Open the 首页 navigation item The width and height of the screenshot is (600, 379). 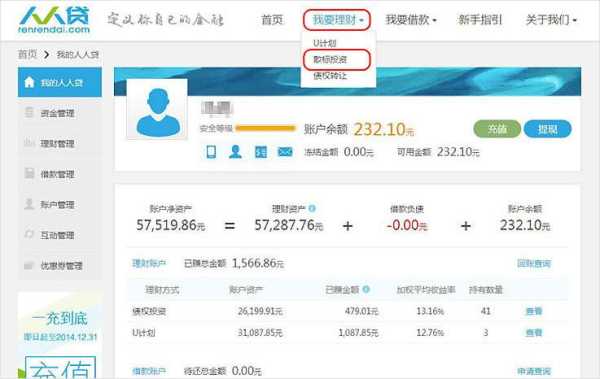pyautogui.click(x=272, y=20)
